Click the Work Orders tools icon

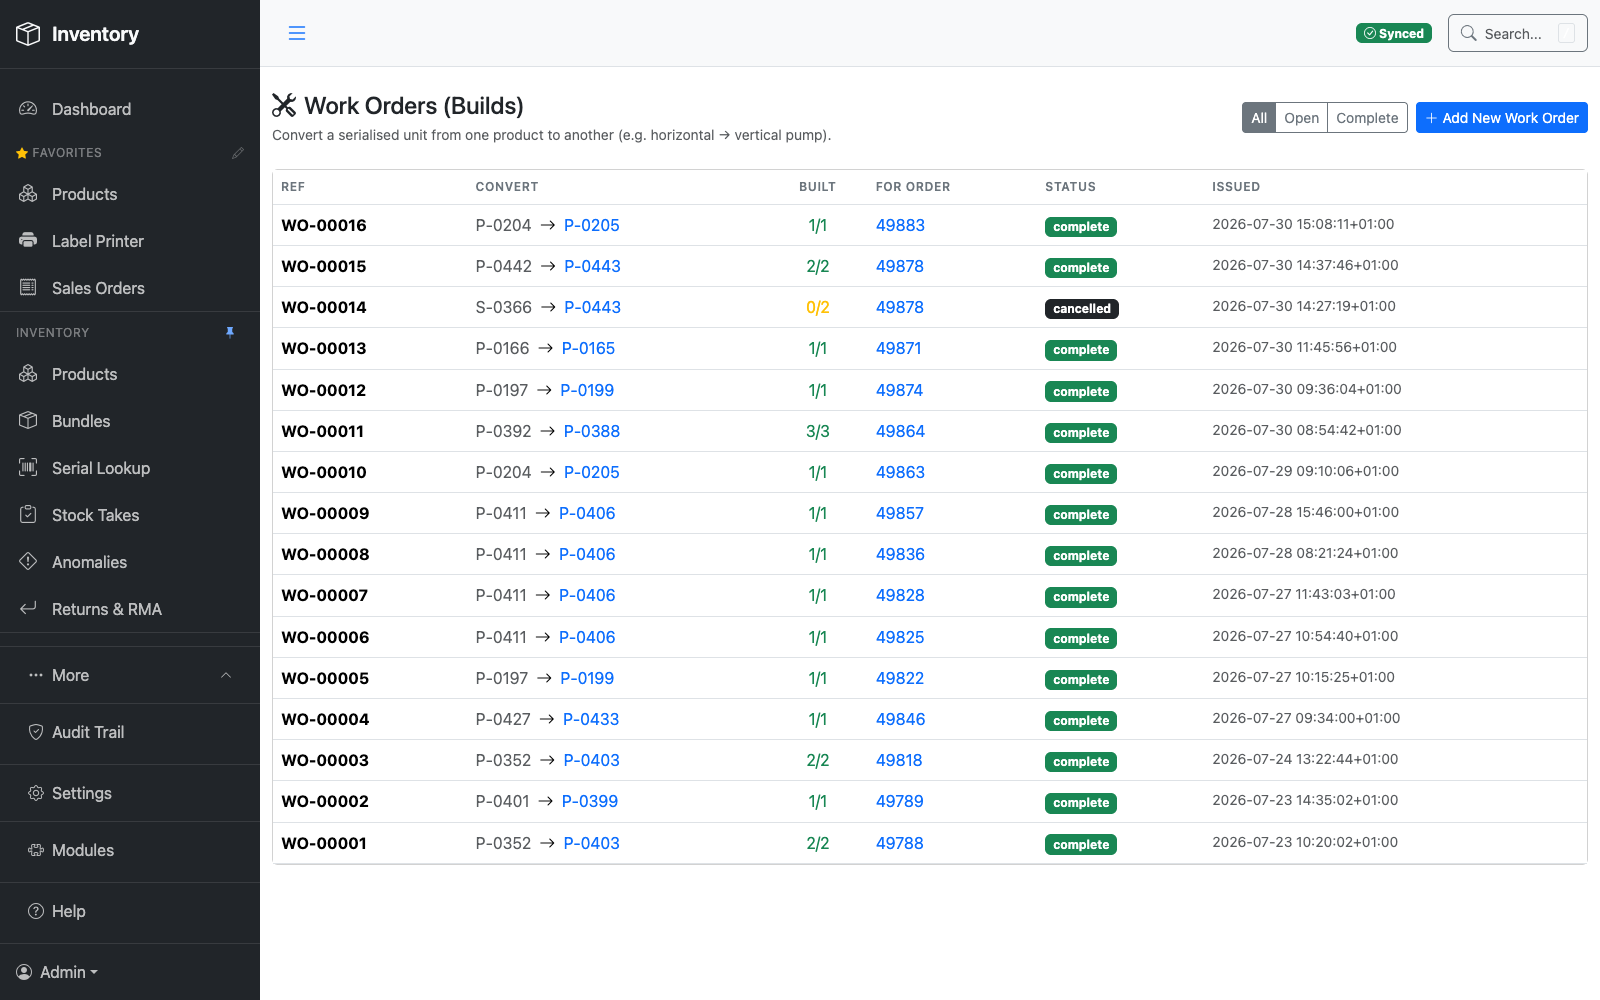[284, 106]
